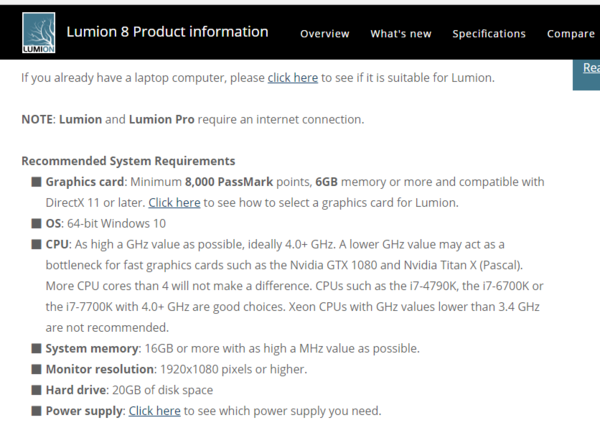Click the bullet icon beside Power supply
This screenshot has height=438, width=600.
coord(36,411)
